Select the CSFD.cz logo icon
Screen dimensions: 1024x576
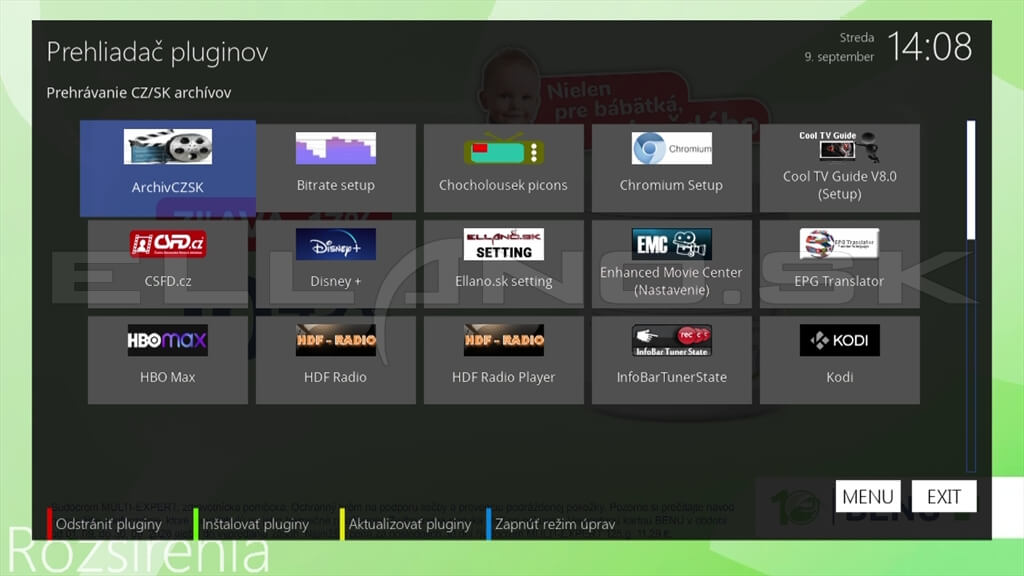168,244
